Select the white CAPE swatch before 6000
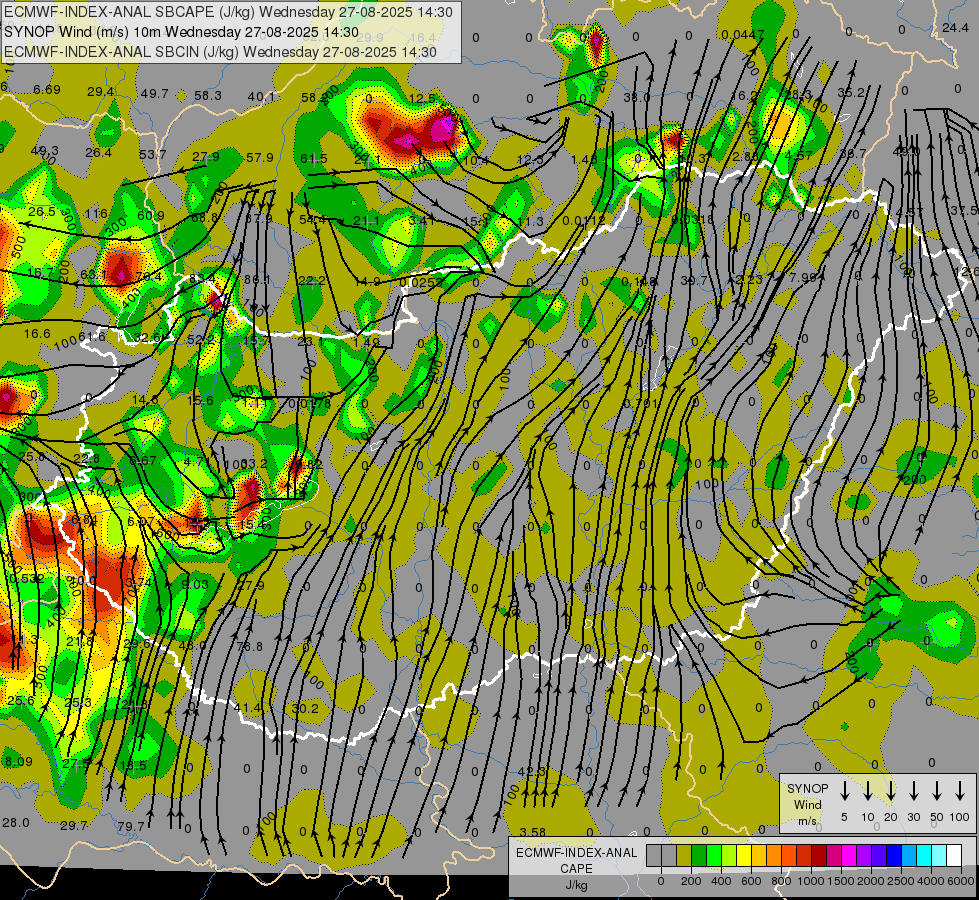The image size is (979, 900). (955, 855)
